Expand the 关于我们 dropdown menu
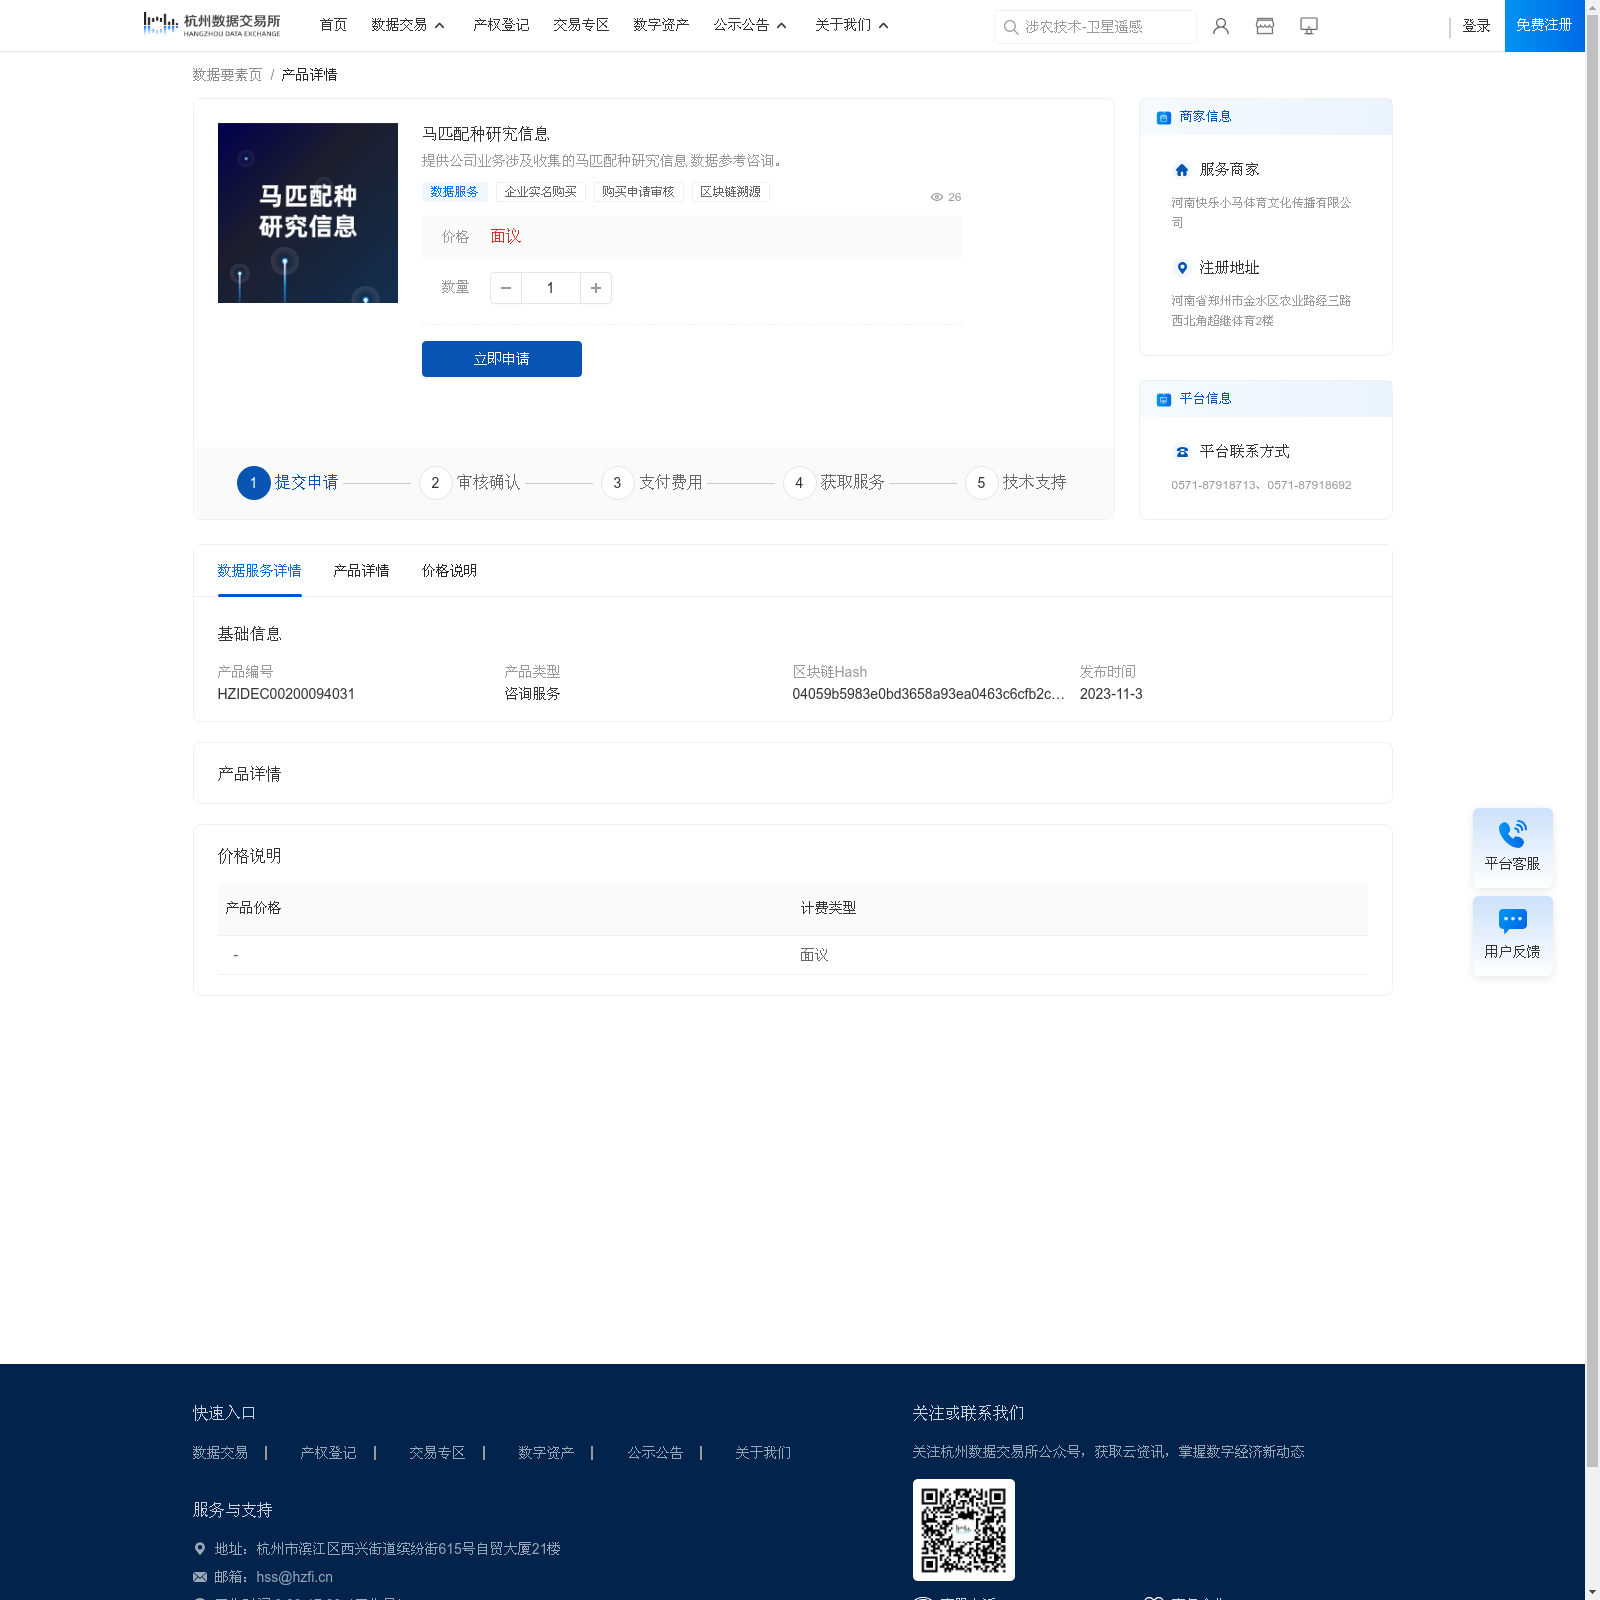This screenshot has height=1600, width=1600. pyautogui.click(x=852, y=25)
